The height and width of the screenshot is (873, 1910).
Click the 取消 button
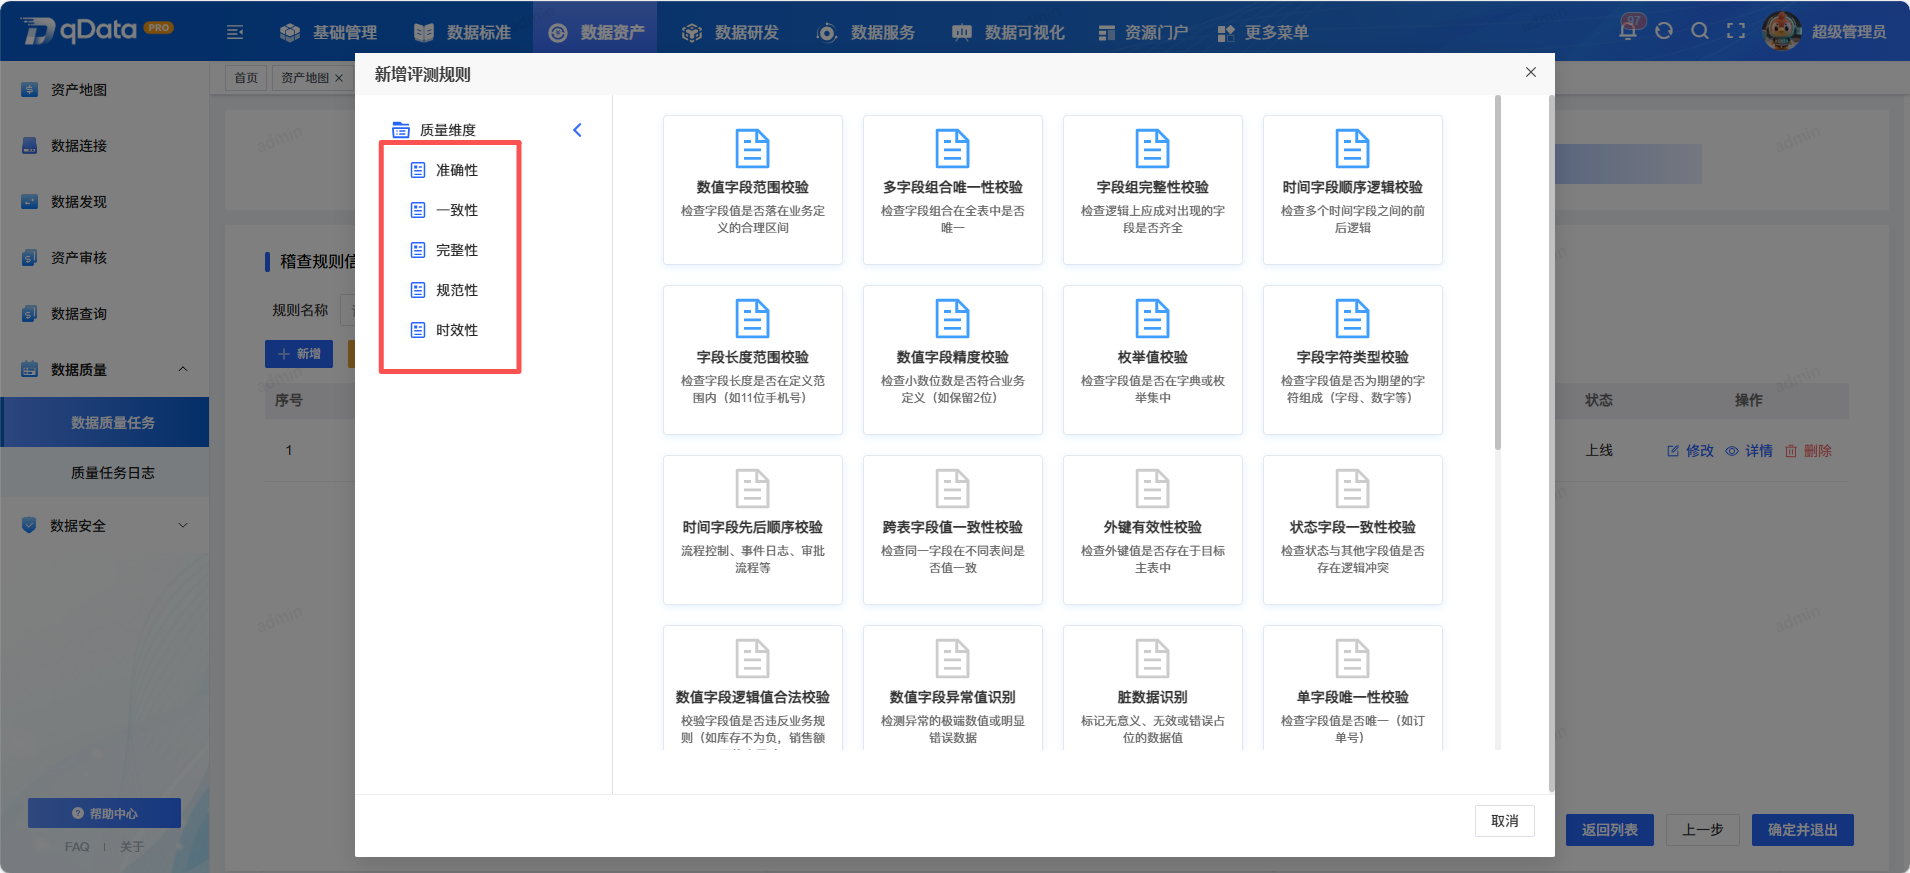[1504, 821]
